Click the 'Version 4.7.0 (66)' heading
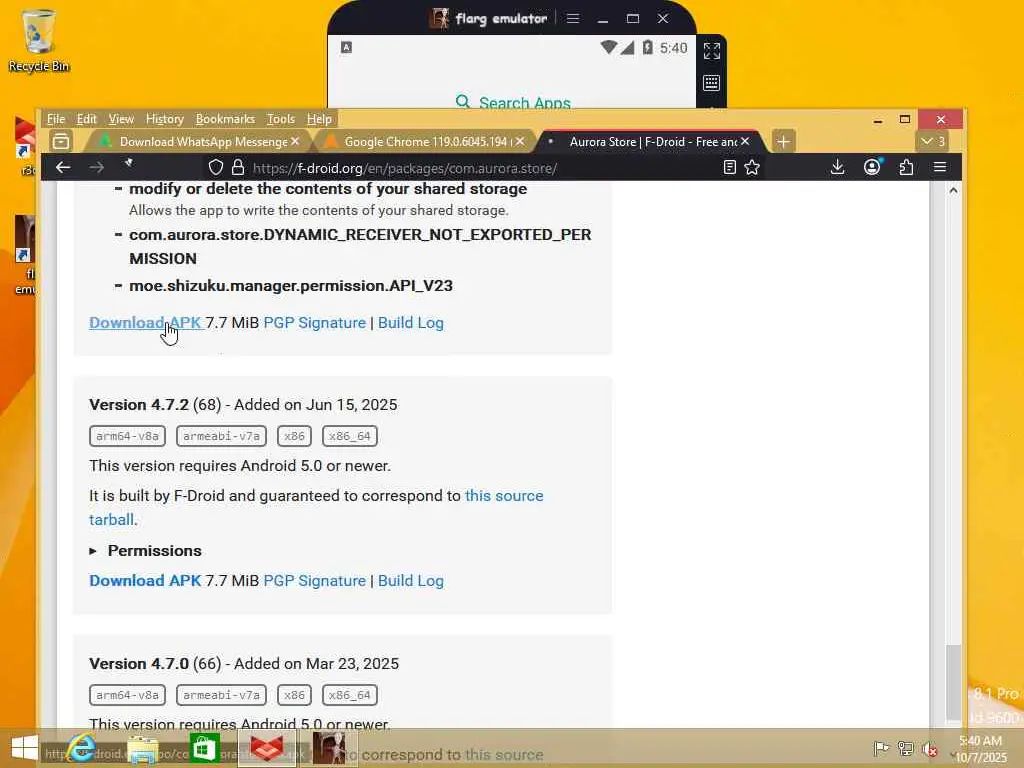Screen dimensions: 1024x768 coord(155,664)
